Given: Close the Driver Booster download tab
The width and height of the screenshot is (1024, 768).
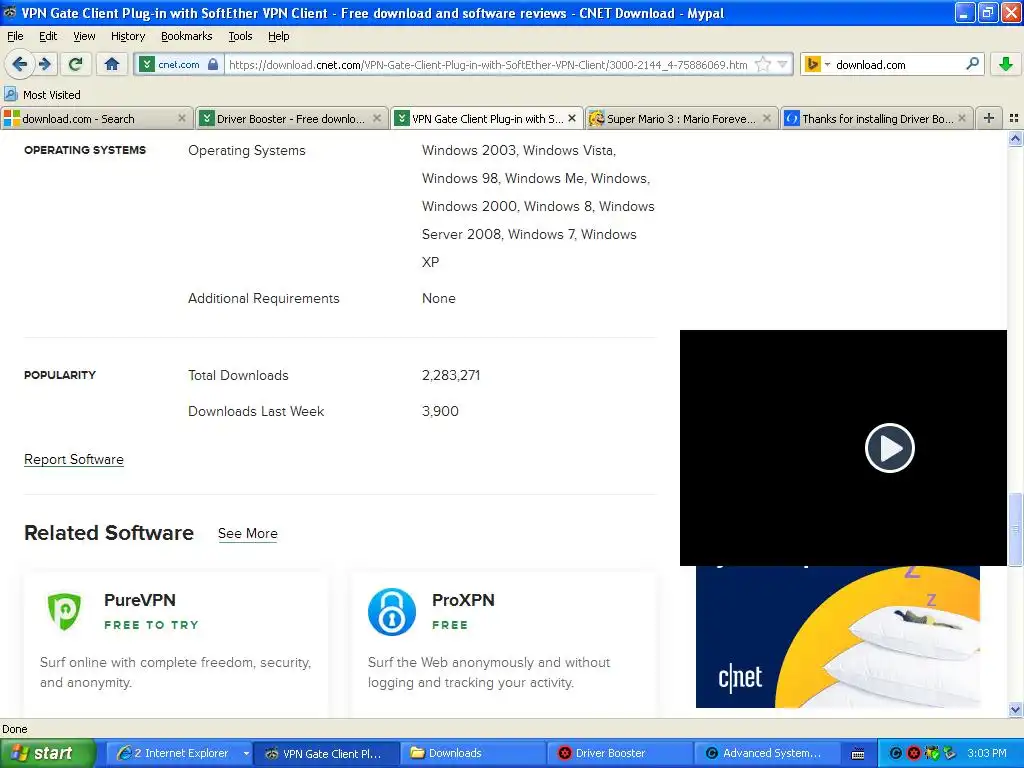Looking at the screenshot, I should click(x=377, y=118).
